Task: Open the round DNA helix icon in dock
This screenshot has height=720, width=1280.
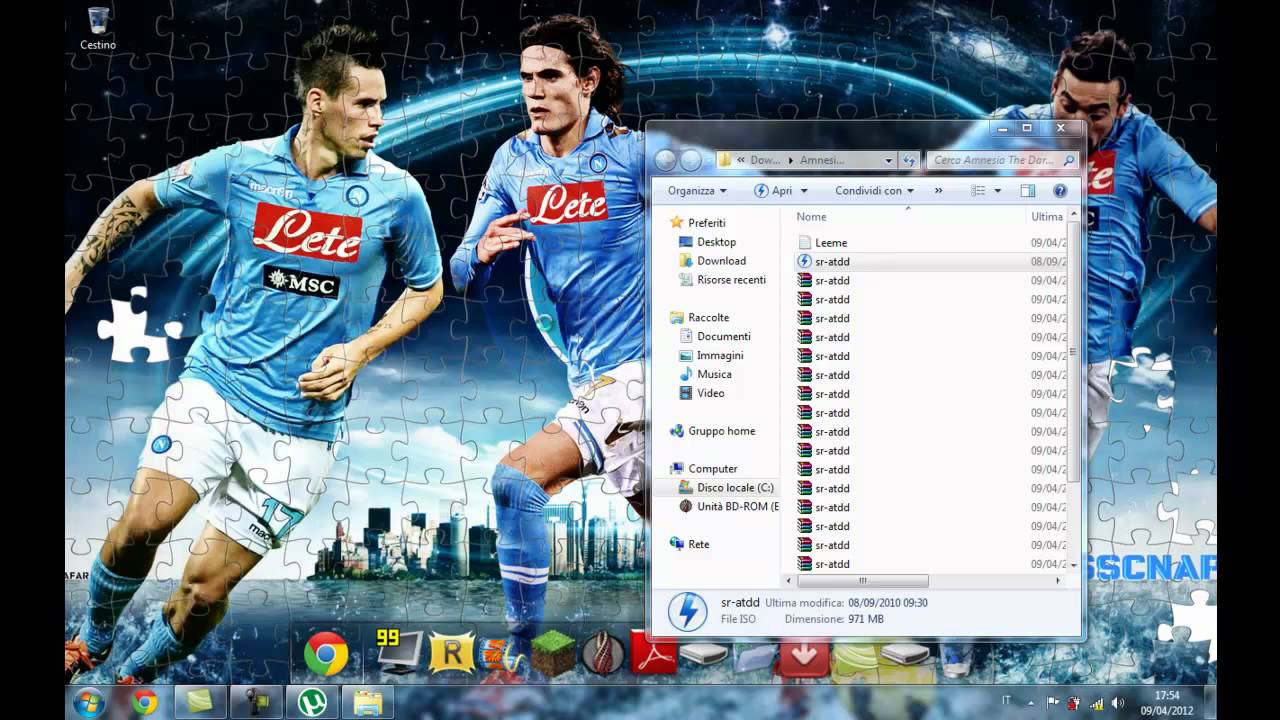Action: [x=603, y=655]
